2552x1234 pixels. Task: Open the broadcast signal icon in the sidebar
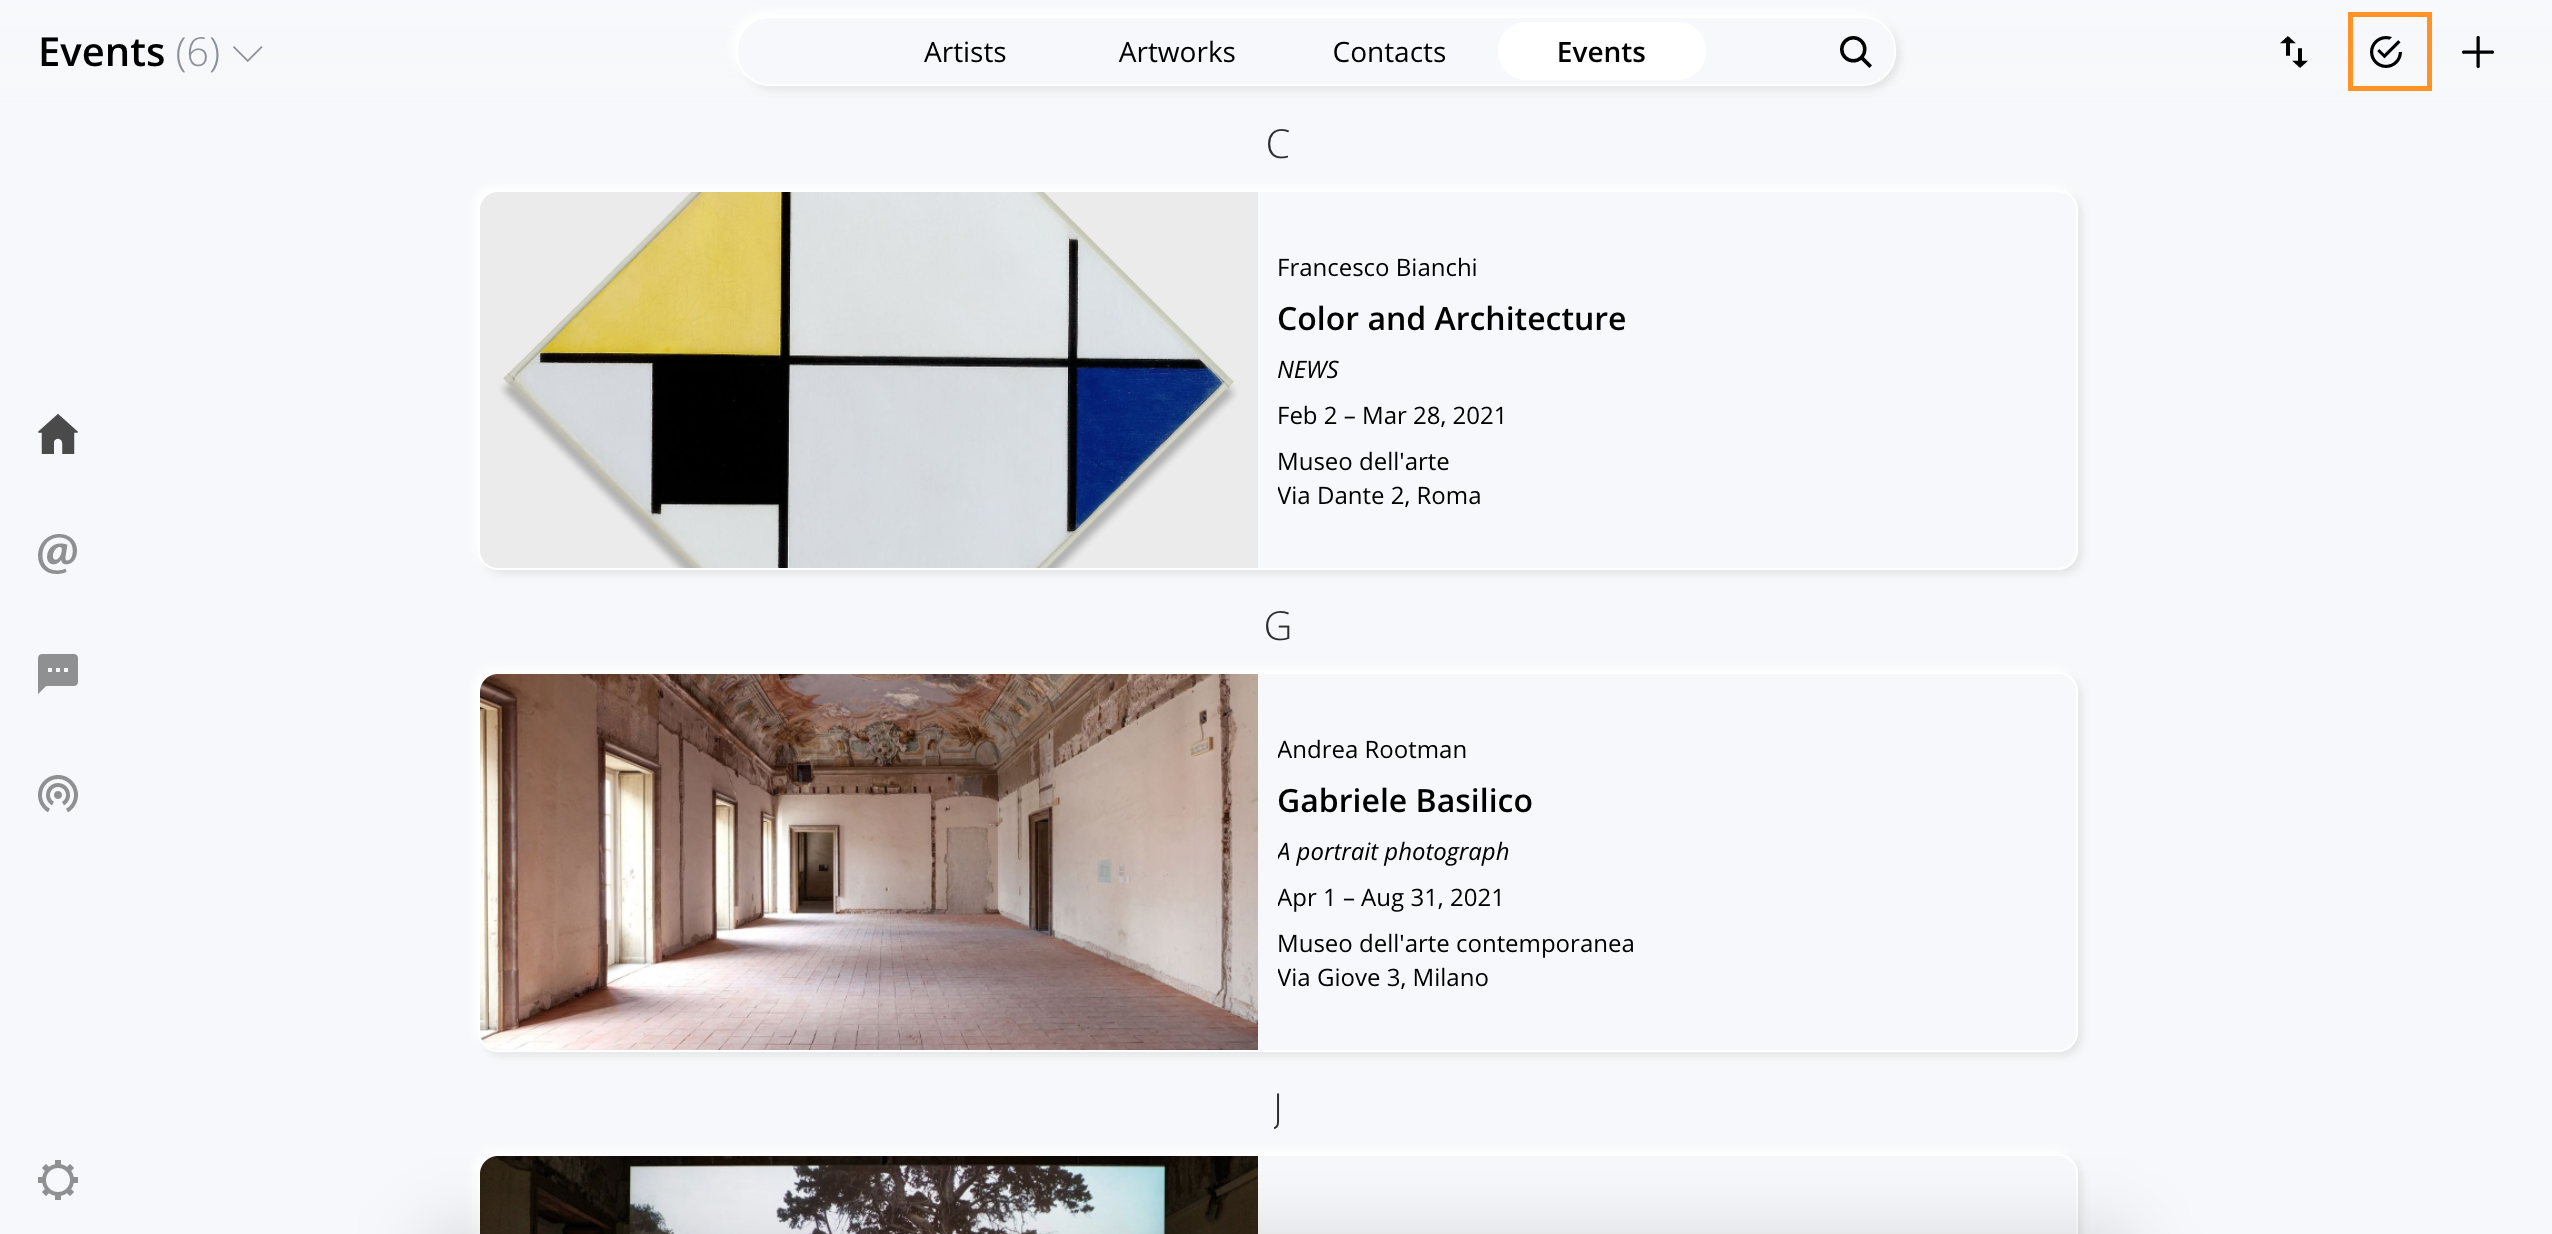(x=58, y=794)
